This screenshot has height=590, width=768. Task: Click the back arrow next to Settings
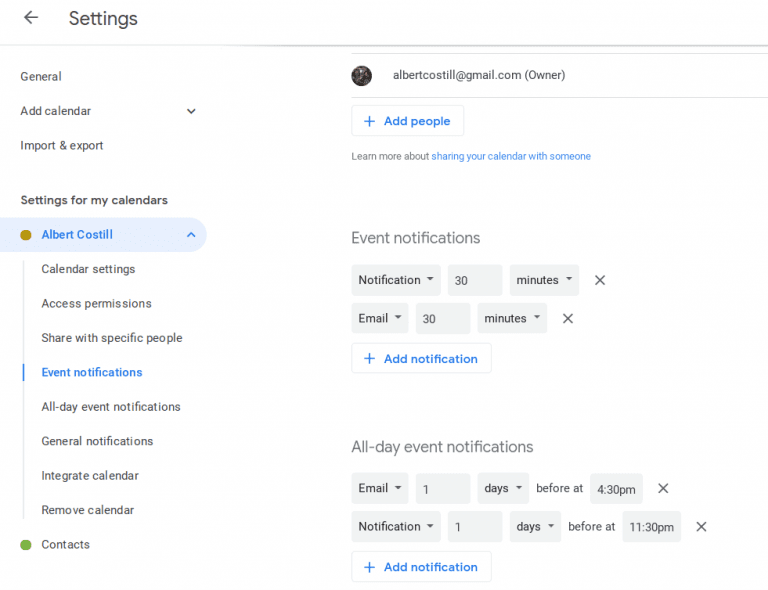click(x=31, y=18)
